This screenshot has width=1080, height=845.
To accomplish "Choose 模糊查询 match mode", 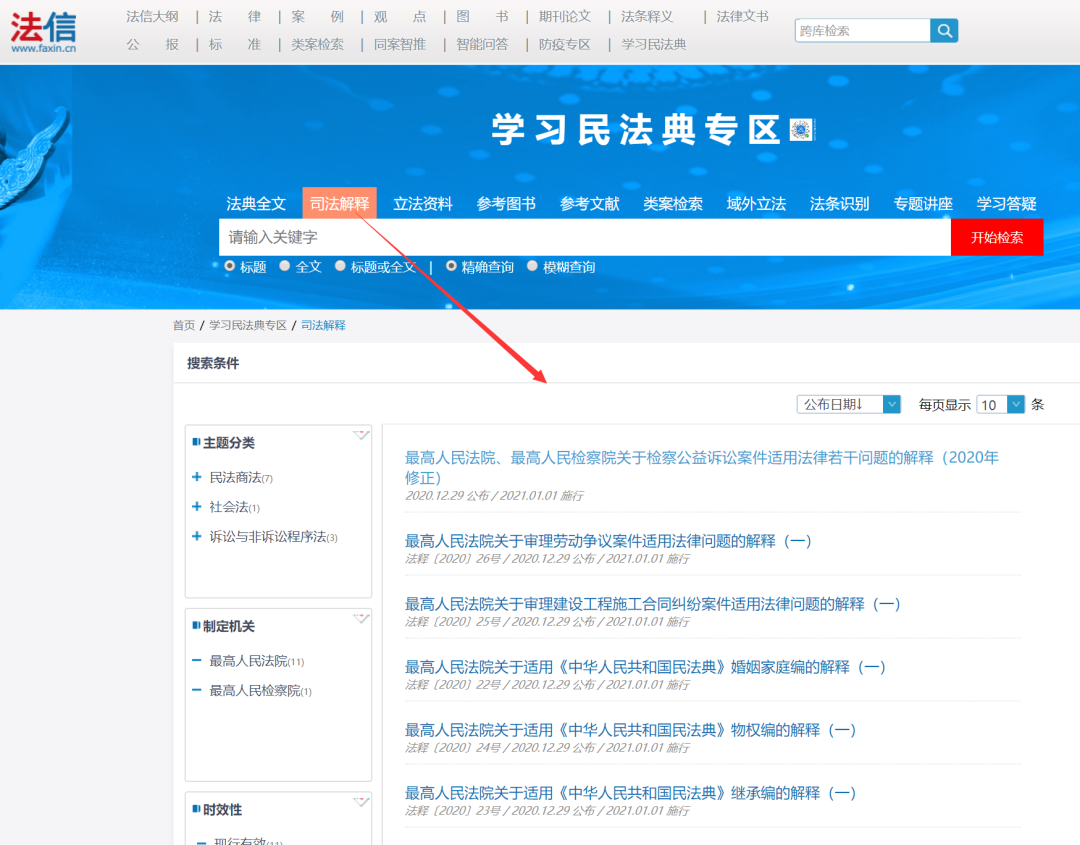I will pyautogui.click(x=532, y=266).
